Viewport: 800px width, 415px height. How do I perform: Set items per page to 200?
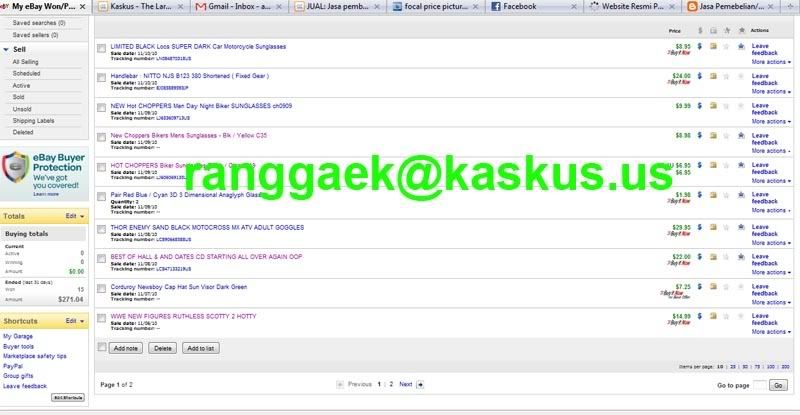click(785, 367)
